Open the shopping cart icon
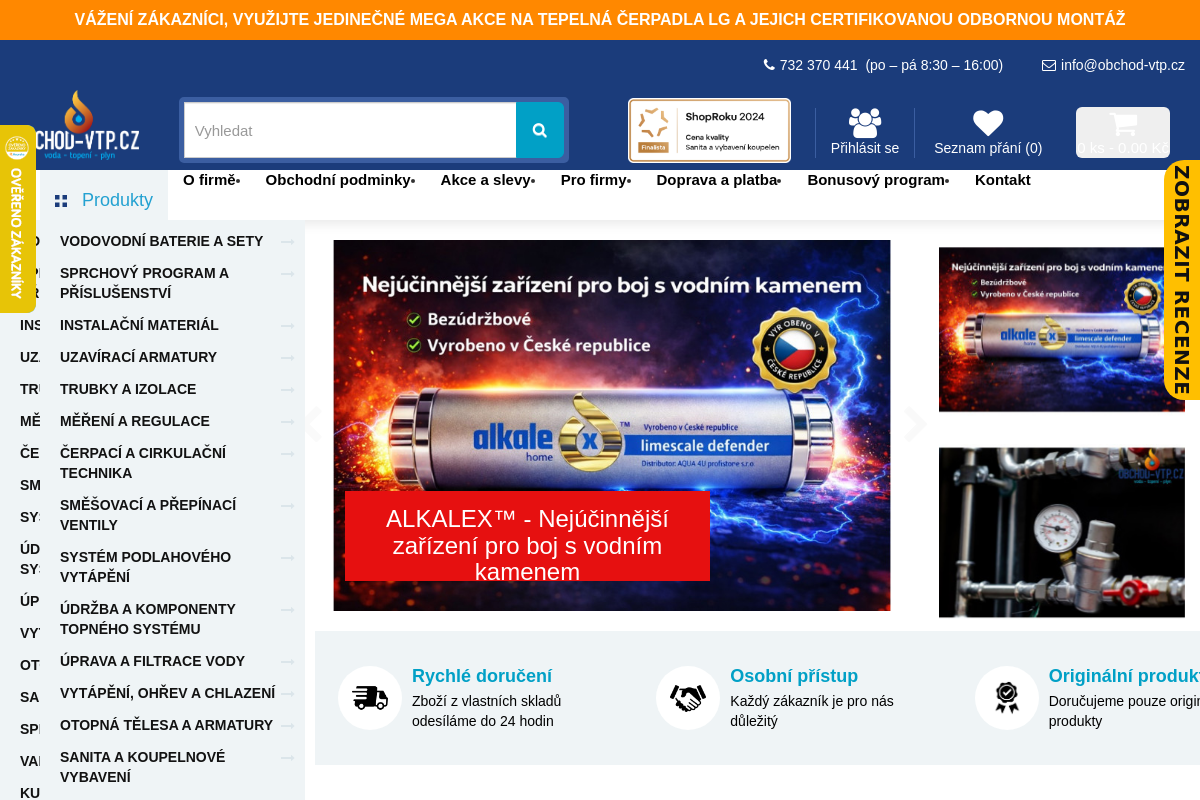 1123,125
